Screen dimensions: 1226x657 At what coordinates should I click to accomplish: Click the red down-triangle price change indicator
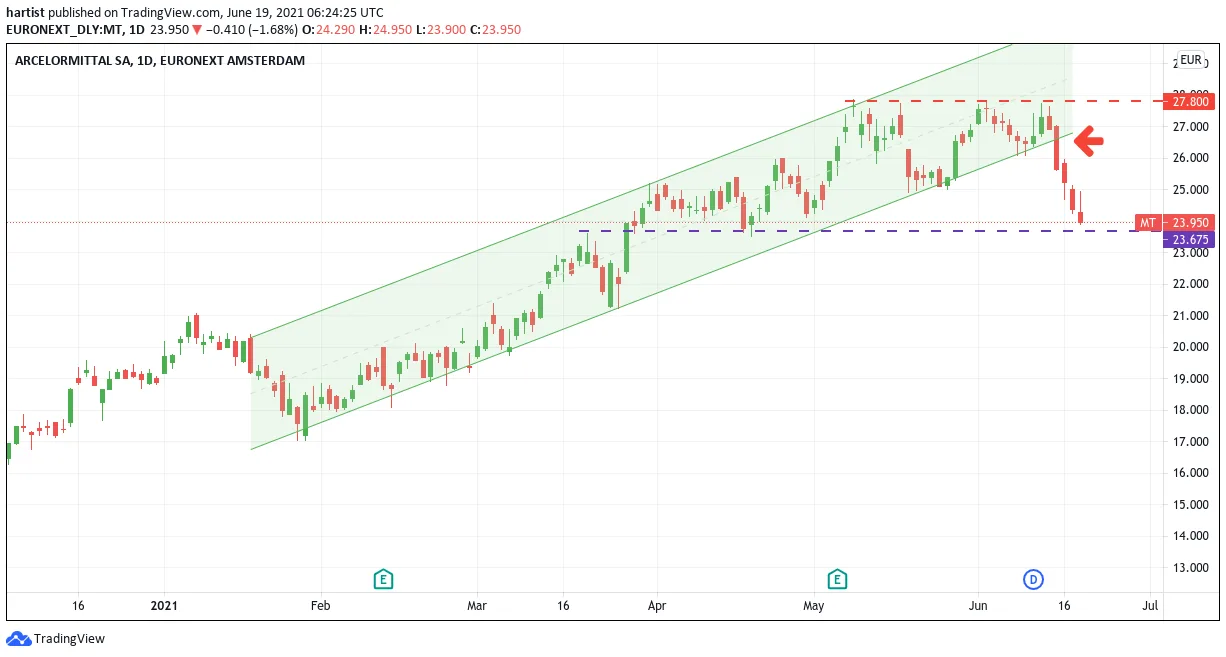(198, 30)
